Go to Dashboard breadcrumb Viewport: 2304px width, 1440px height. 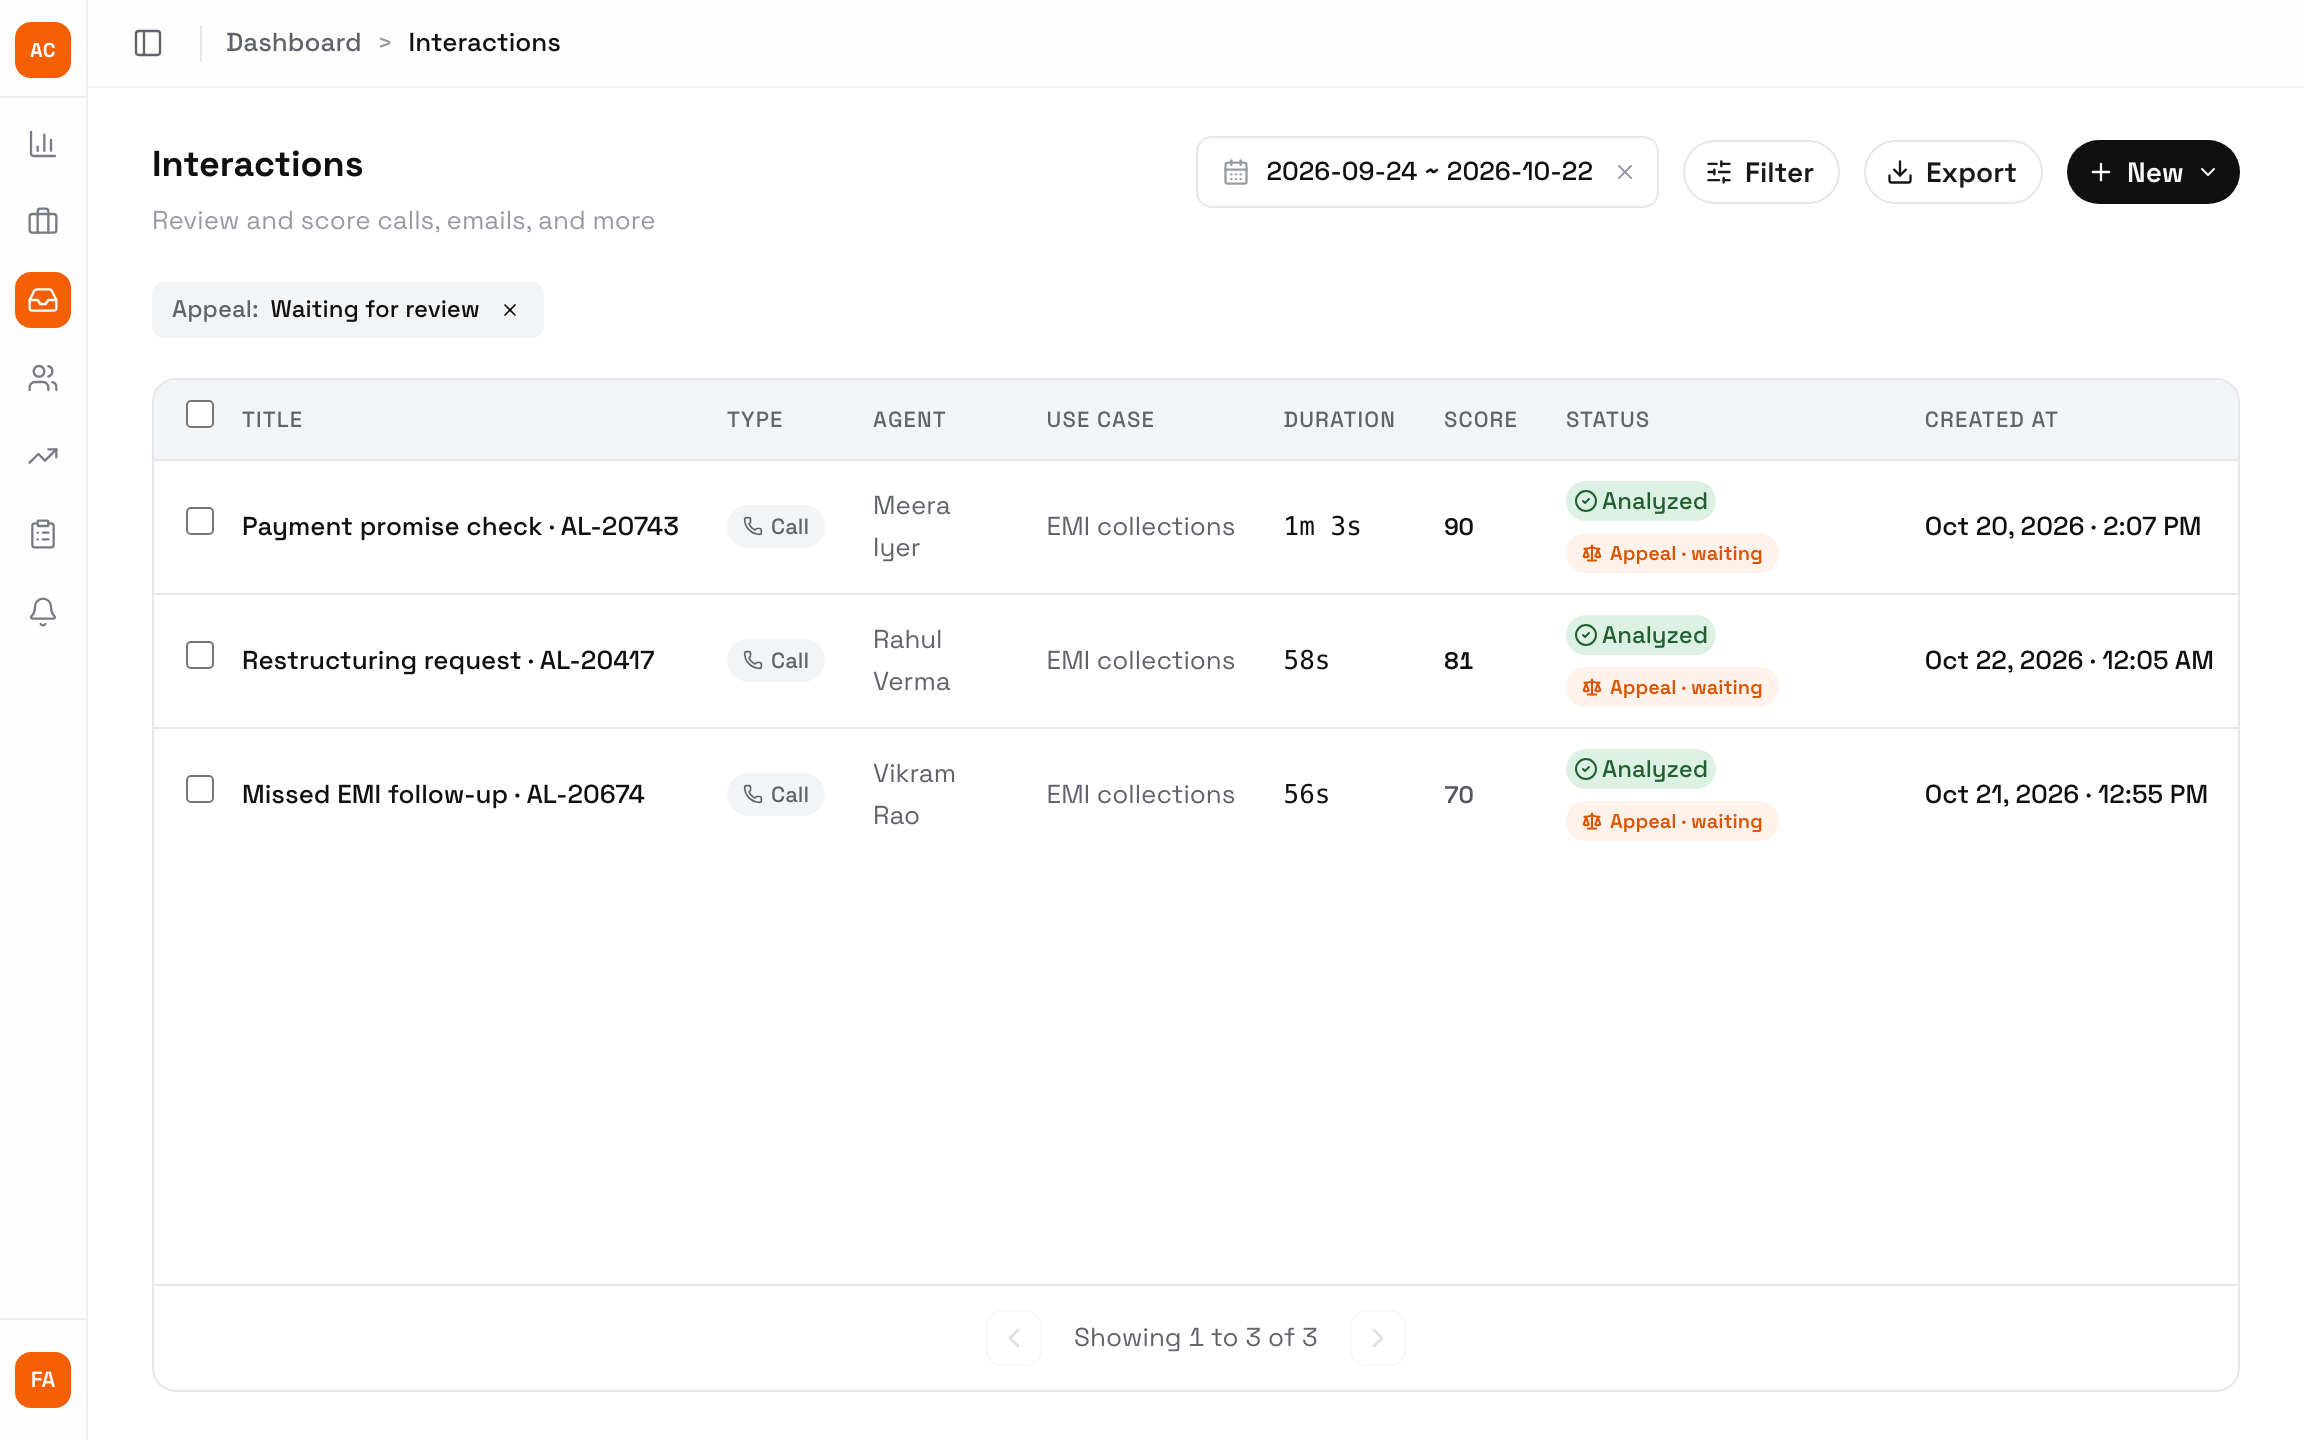pos(293,43)
